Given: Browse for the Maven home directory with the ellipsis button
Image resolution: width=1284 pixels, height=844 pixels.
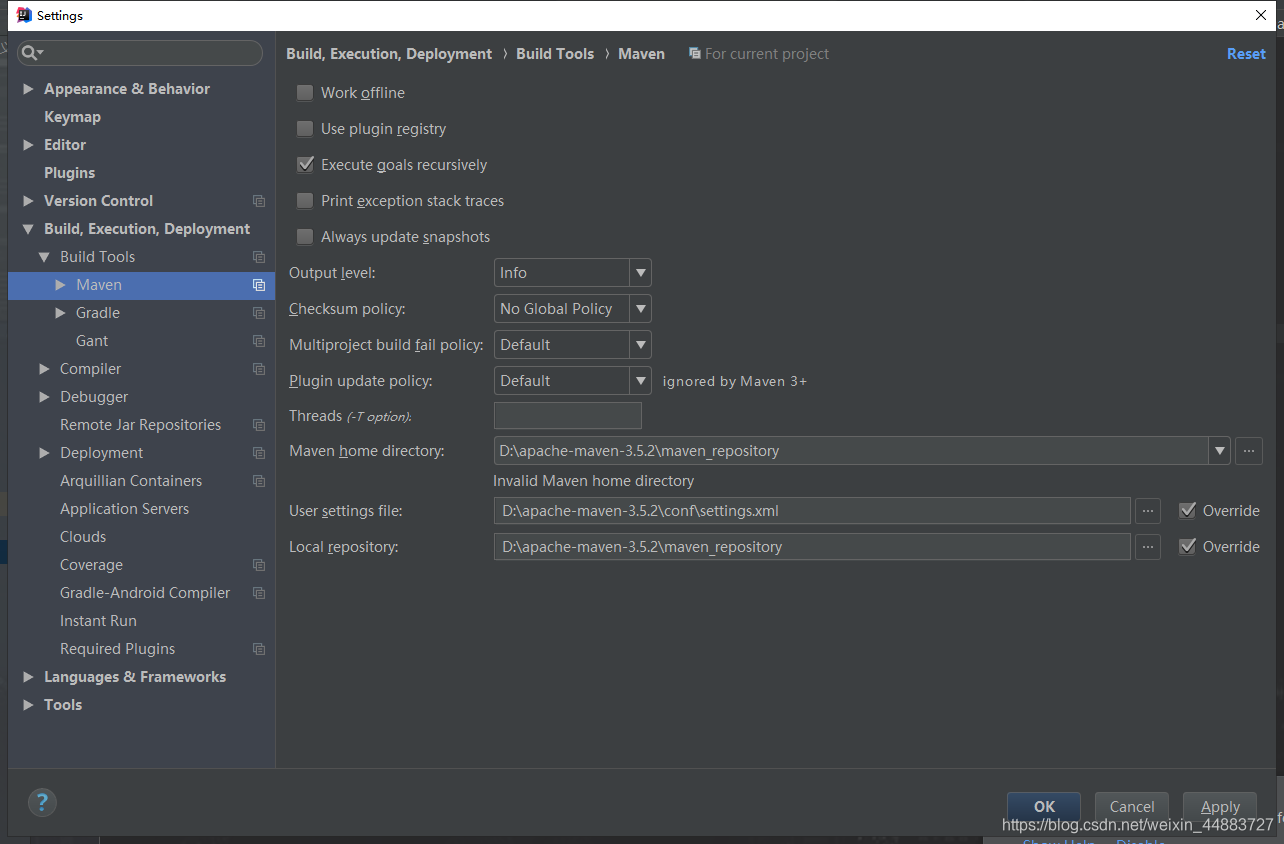Looking at the screenshot, I should [x=1249, y=451].
